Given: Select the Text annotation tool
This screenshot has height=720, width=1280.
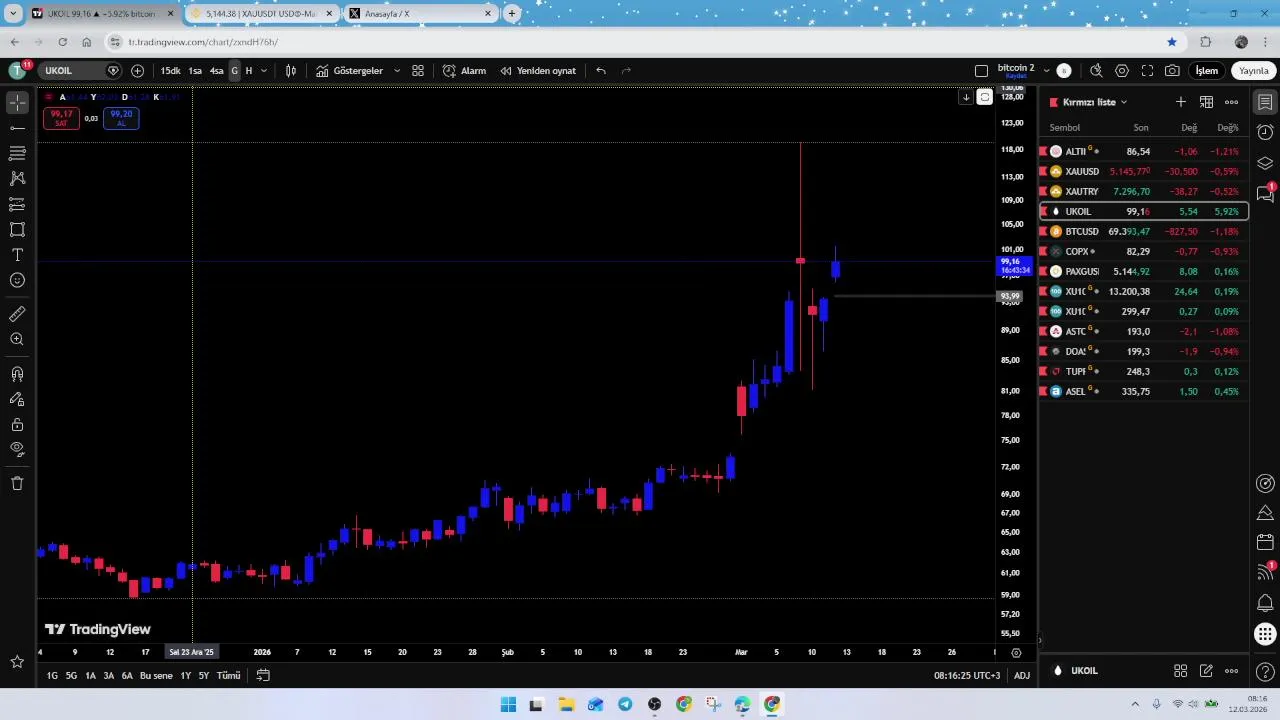Looking at the screenshot, I should (x=17, y=255).
